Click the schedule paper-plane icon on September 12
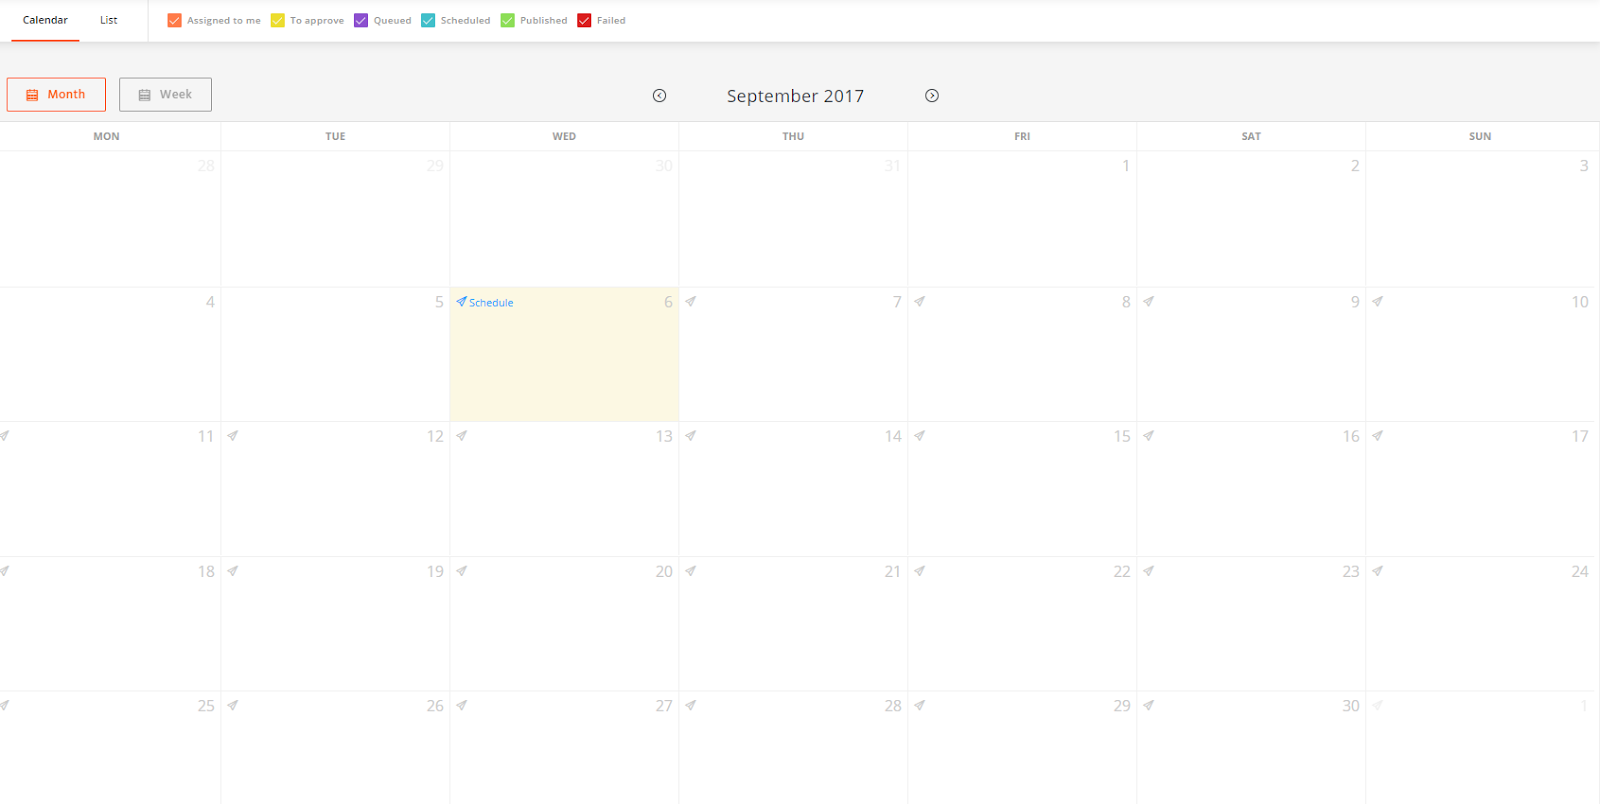Image resolution: width=1600 pixels, height=804 pixels. [233, 436]
